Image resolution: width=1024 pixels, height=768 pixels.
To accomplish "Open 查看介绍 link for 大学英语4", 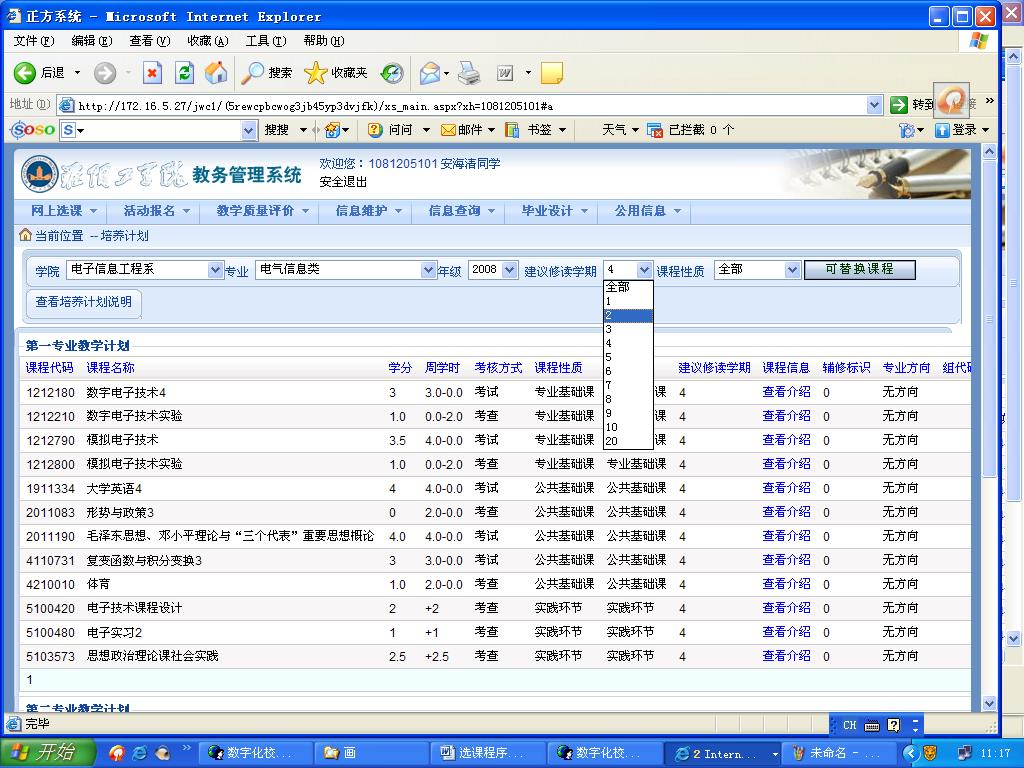I will (786, 488).
